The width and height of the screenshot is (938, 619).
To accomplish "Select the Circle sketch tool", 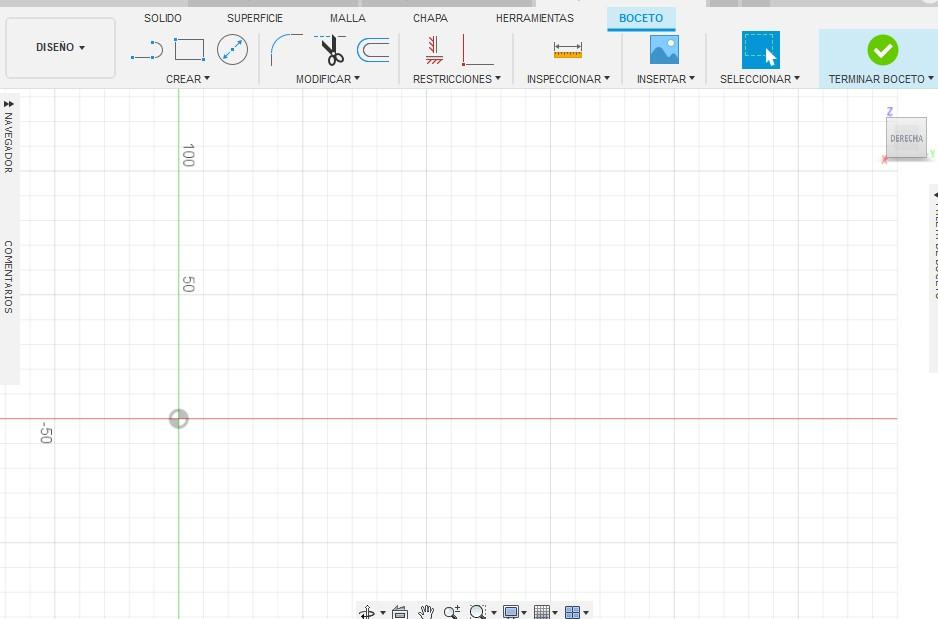I will [x=232, y=50].
